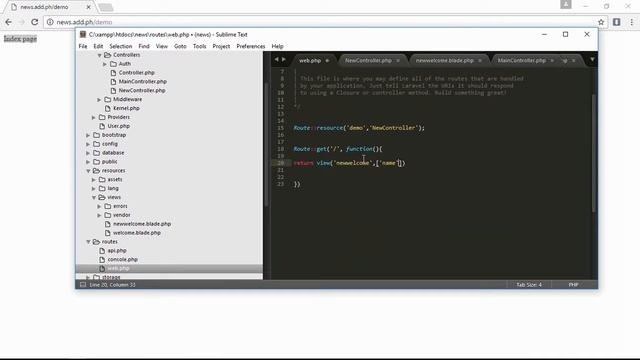Open the Find menu

(x=144, y=46)
